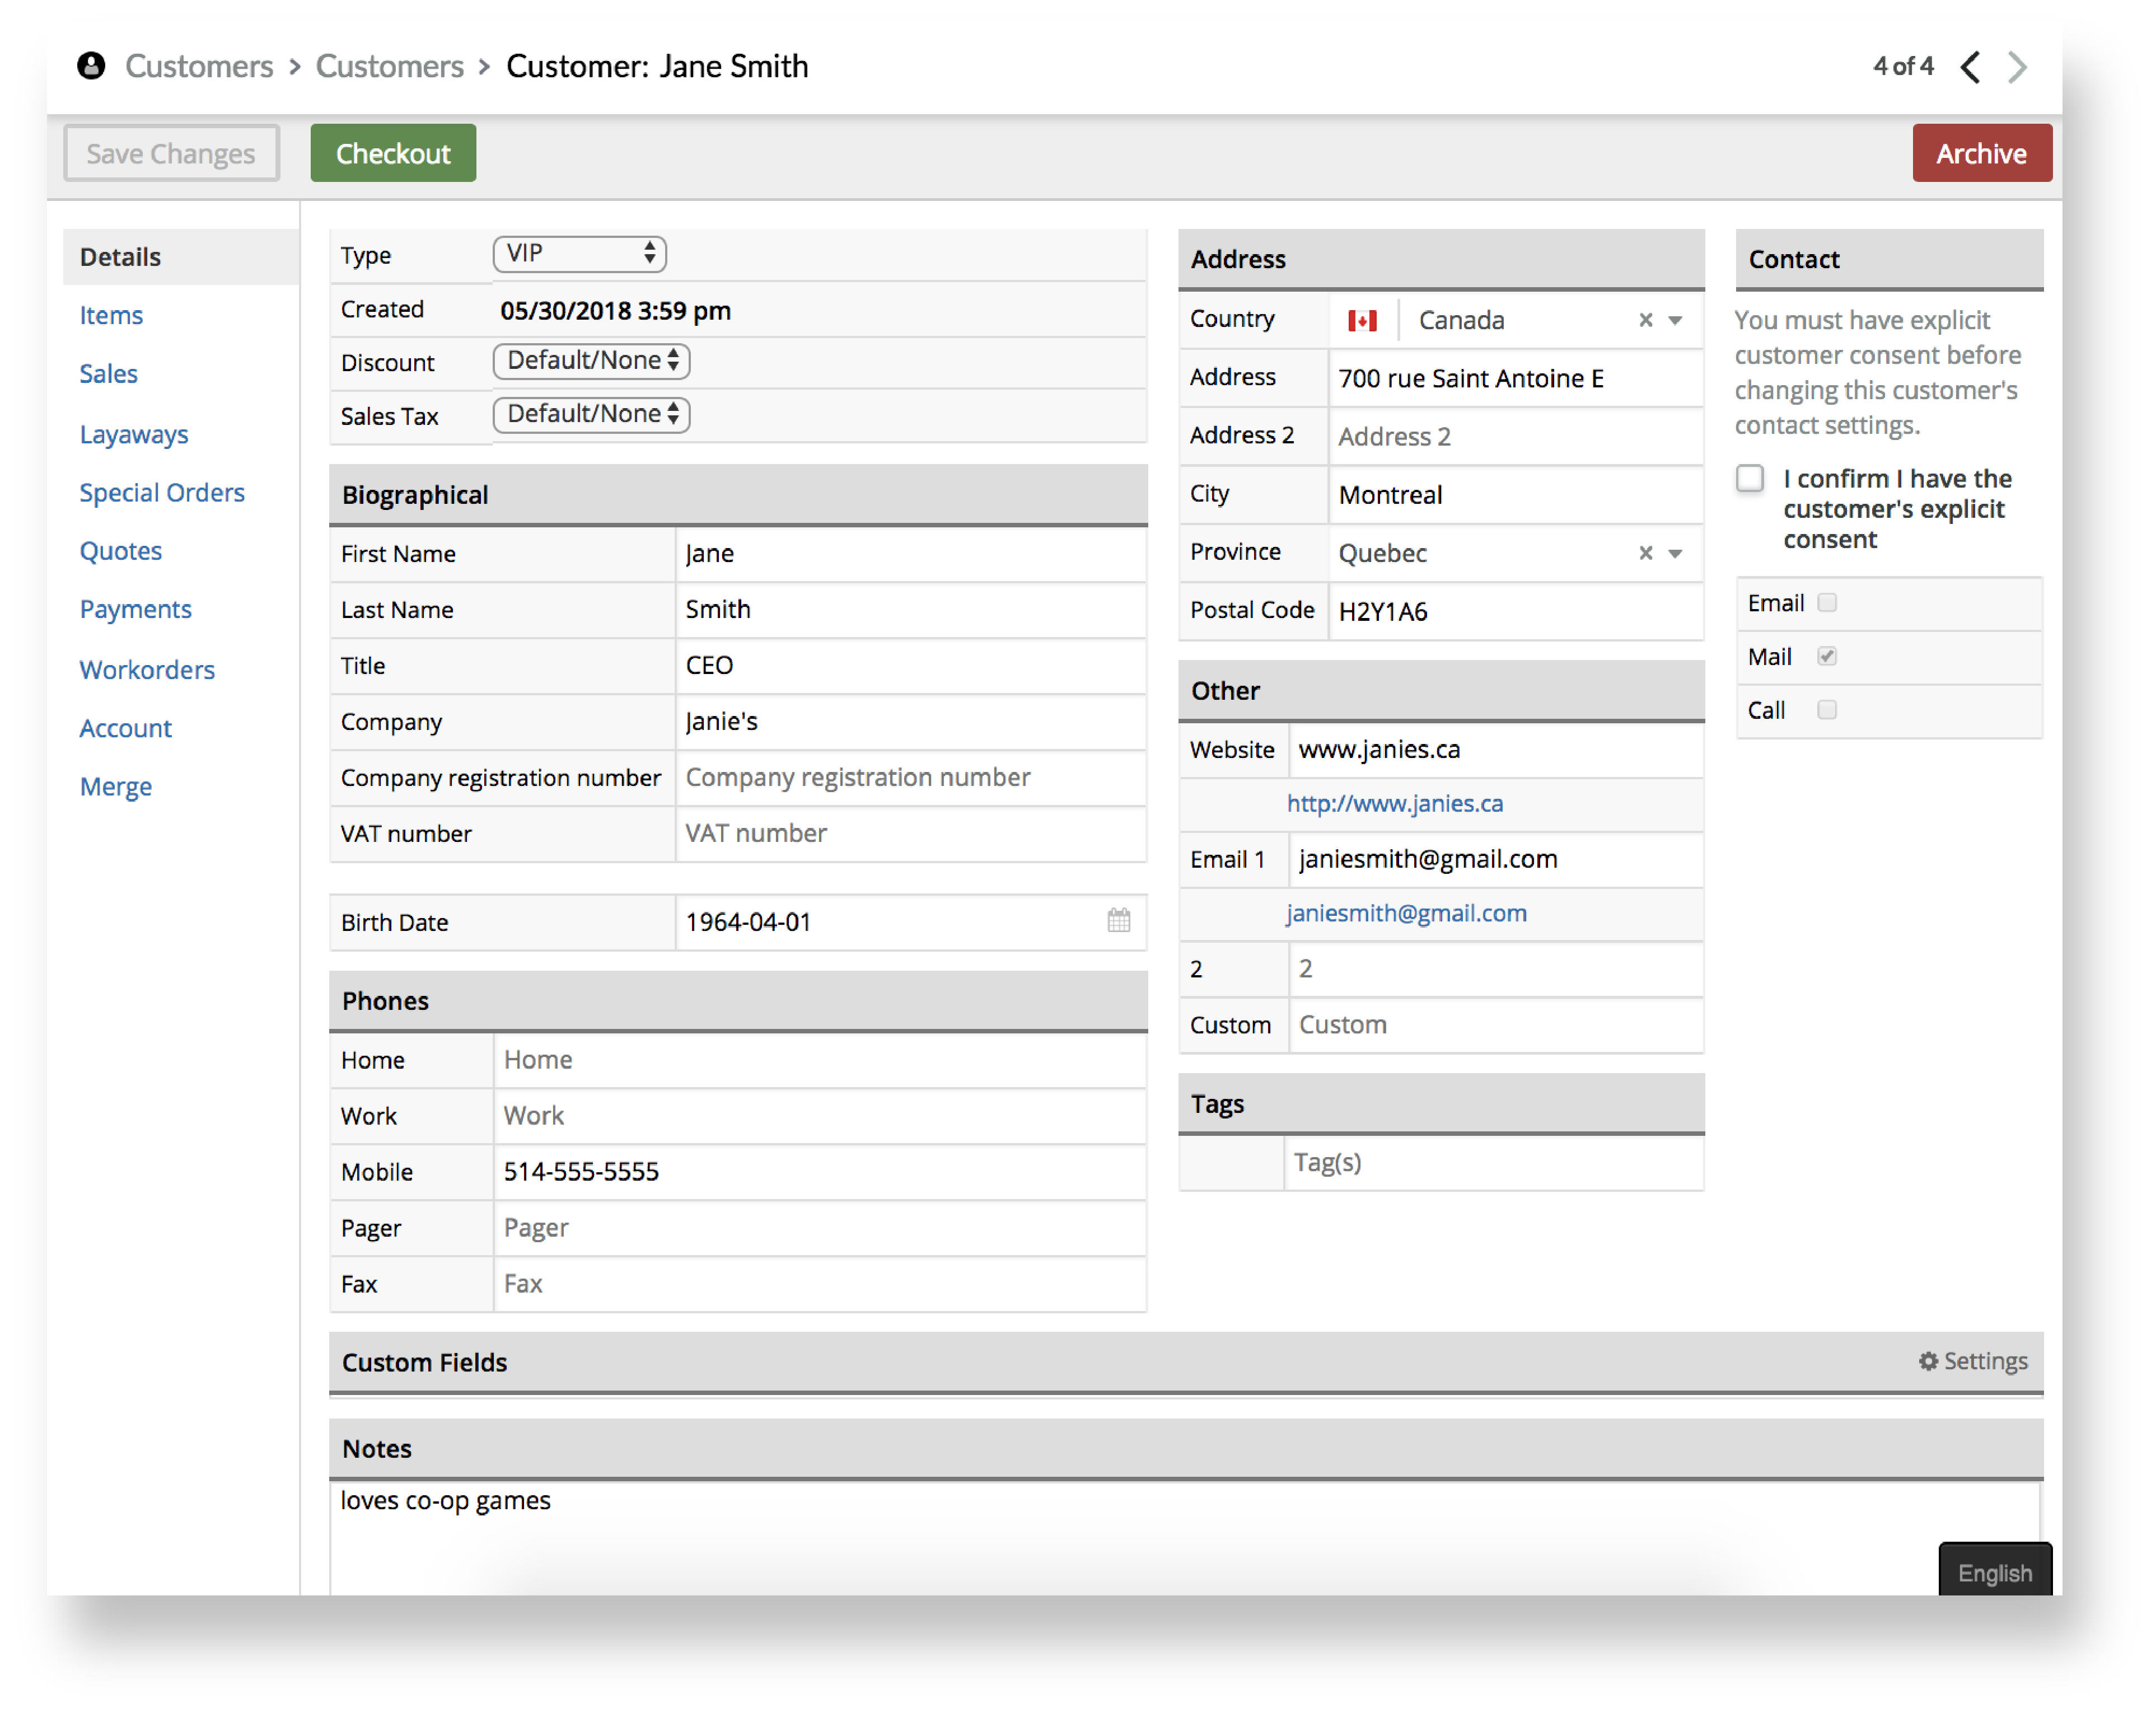The height and width of the screenshot is (1713, 2156).
Task: Click the Title field containing CEO
Action: coord(910,666)
